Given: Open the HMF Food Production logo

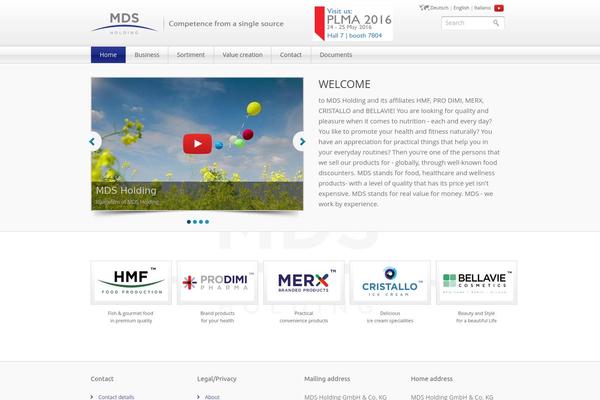Looking at the screenshot, I should click(x=131, y=282).
